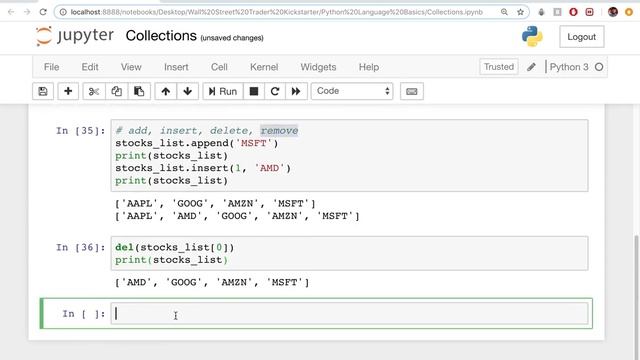Open the command palette keyboard icon
The image size is (640, 360).
[412, 91]
